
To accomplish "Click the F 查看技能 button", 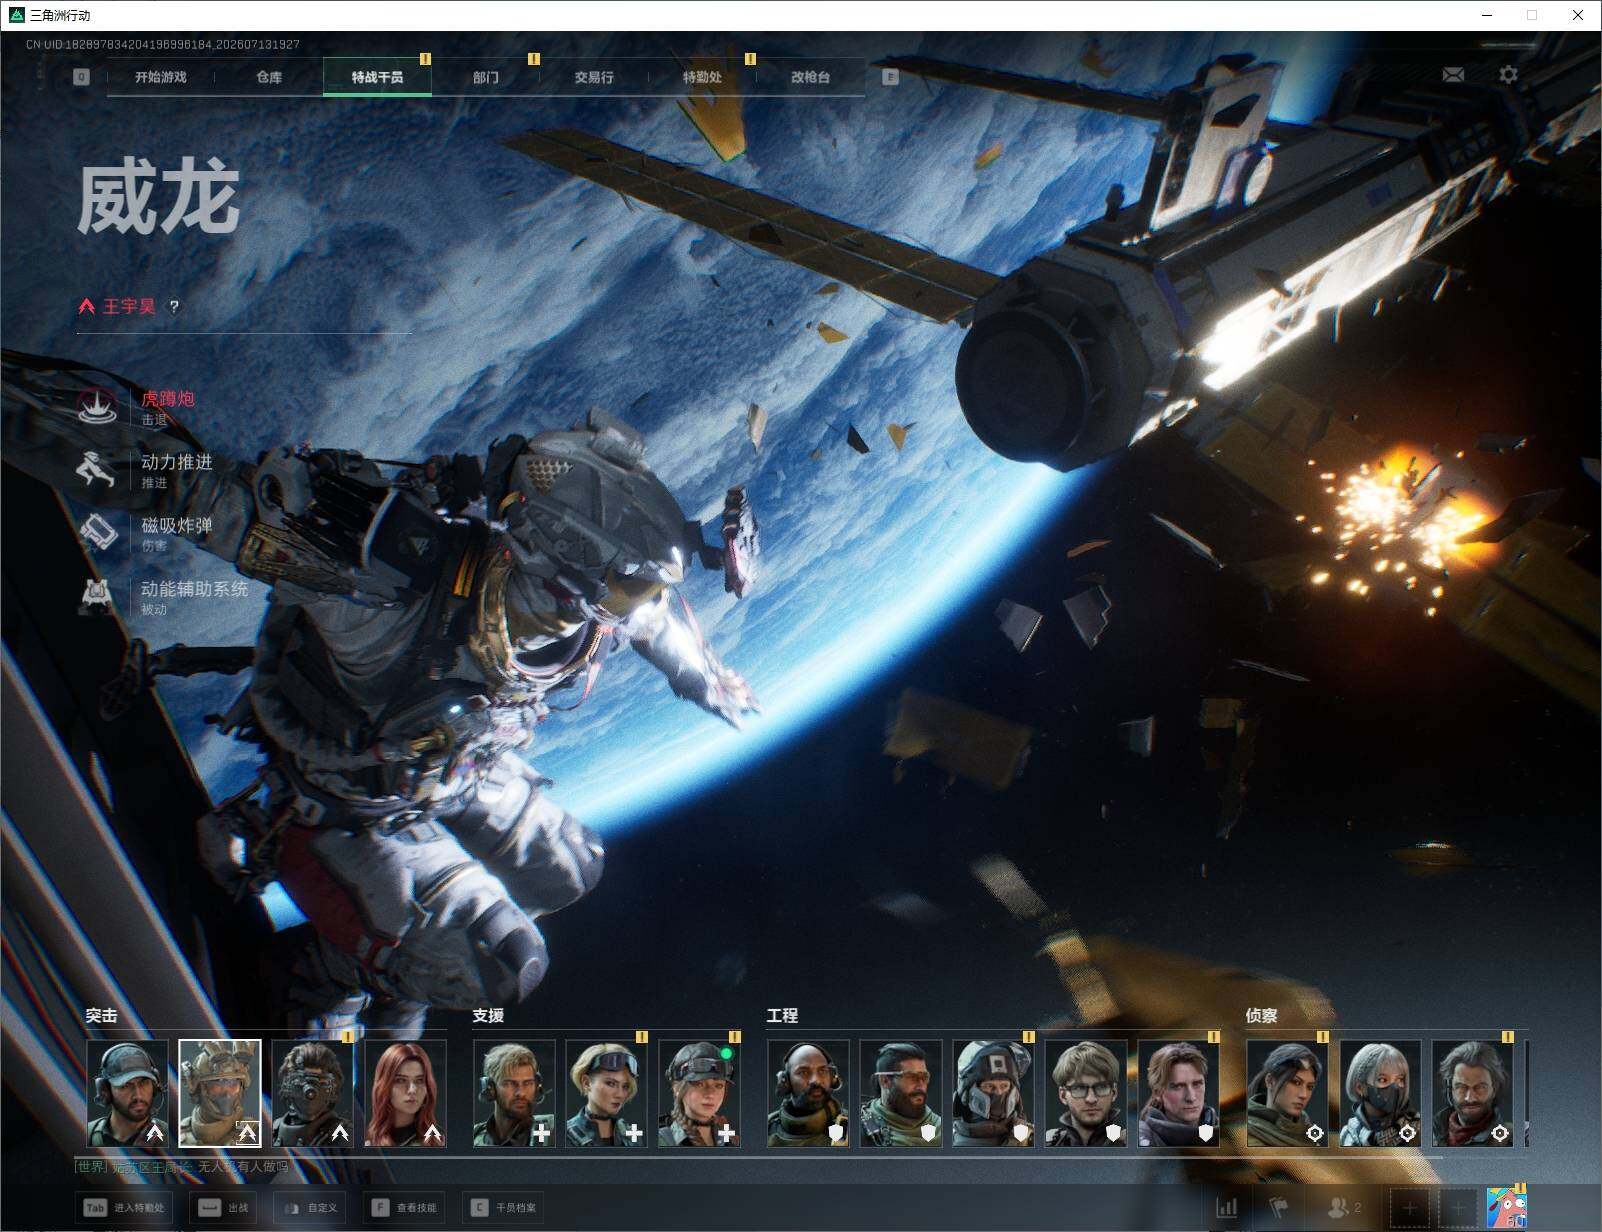I will (x=405, y=1207).
